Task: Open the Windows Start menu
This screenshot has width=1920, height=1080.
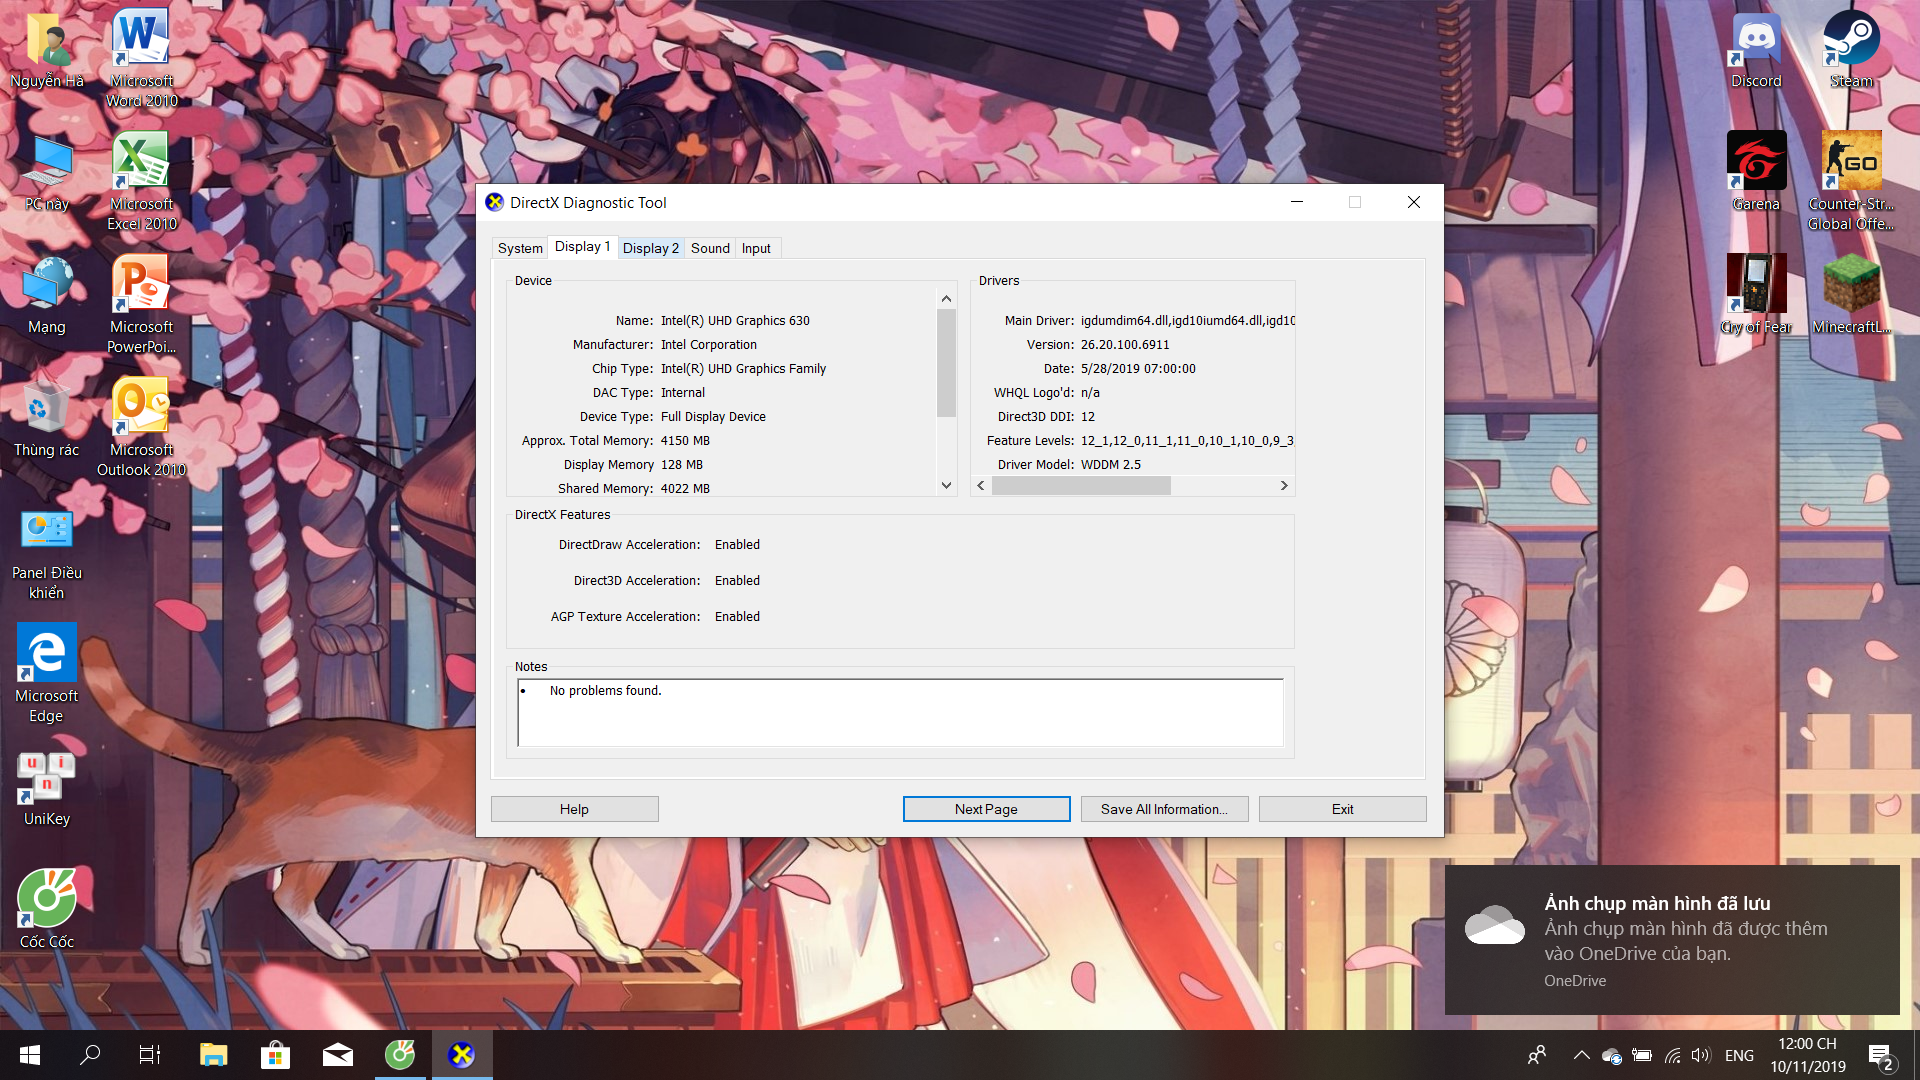Action: (x=30, y=1055)
